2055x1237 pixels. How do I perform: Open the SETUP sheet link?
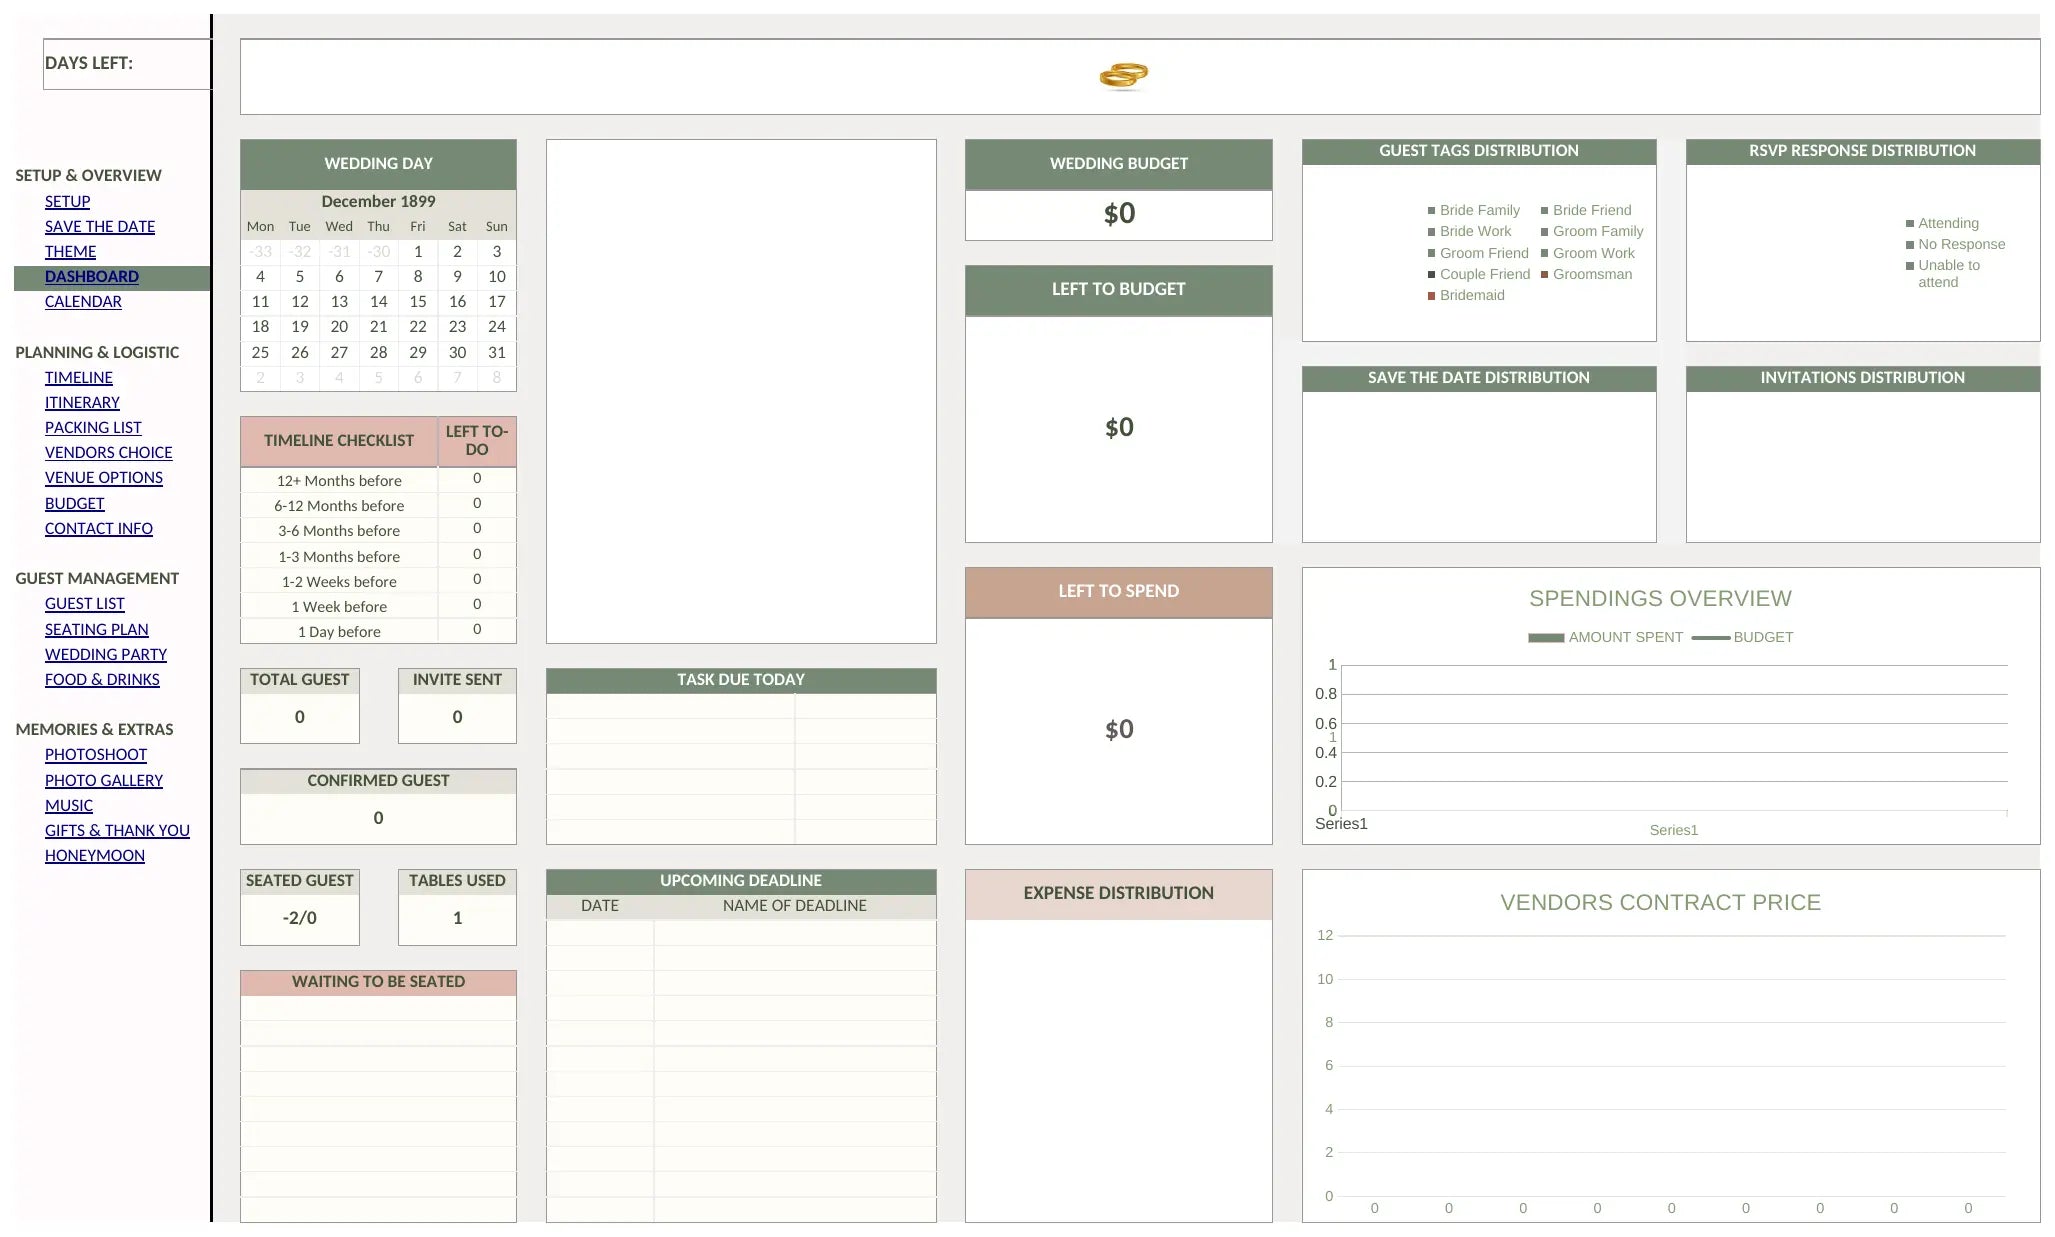pos(67,201)
